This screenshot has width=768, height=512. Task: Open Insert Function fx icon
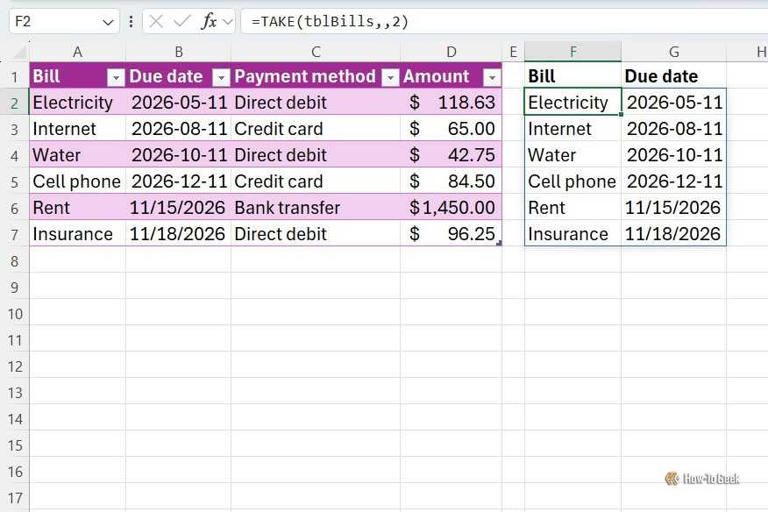tap(209, 22)
